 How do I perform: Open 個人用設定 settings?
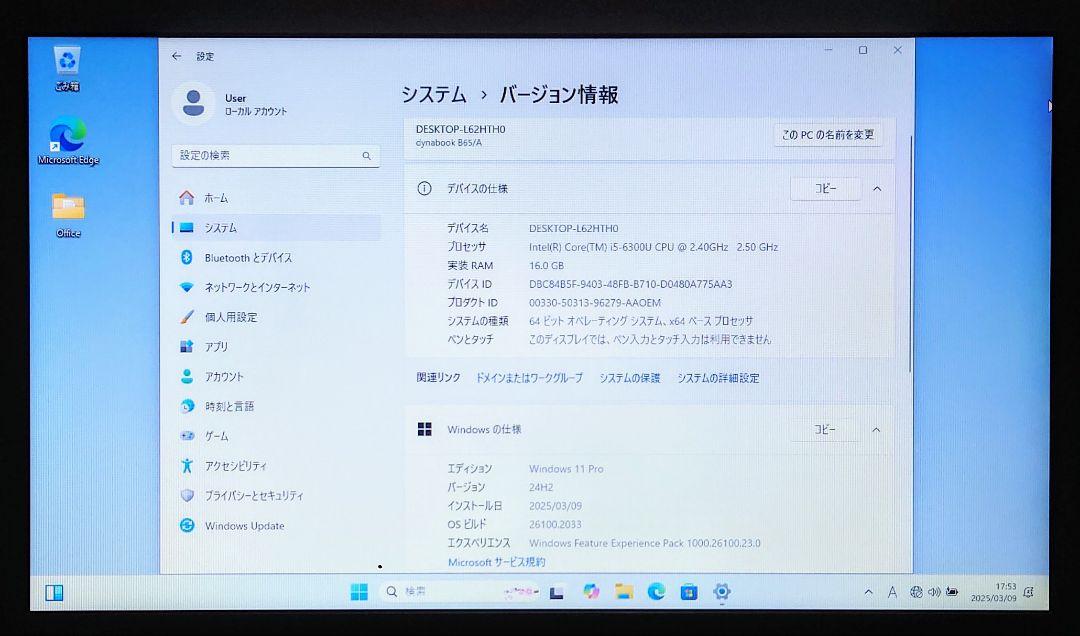click(276, 317)
